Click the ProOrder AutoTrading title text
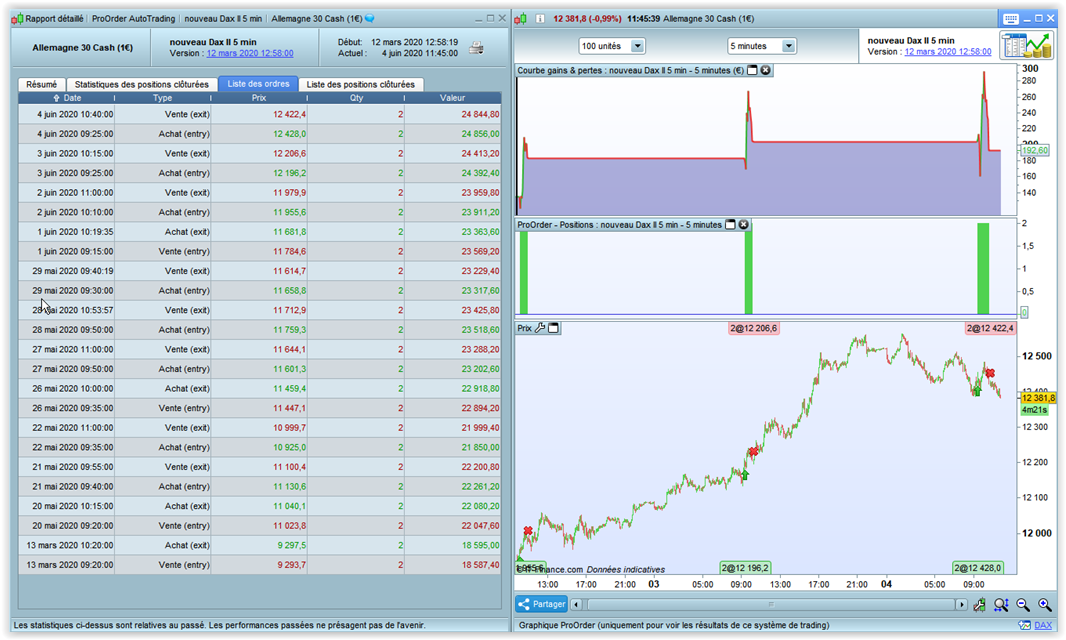The width and height of the screenshot is (1066, 640). (133, 18)
